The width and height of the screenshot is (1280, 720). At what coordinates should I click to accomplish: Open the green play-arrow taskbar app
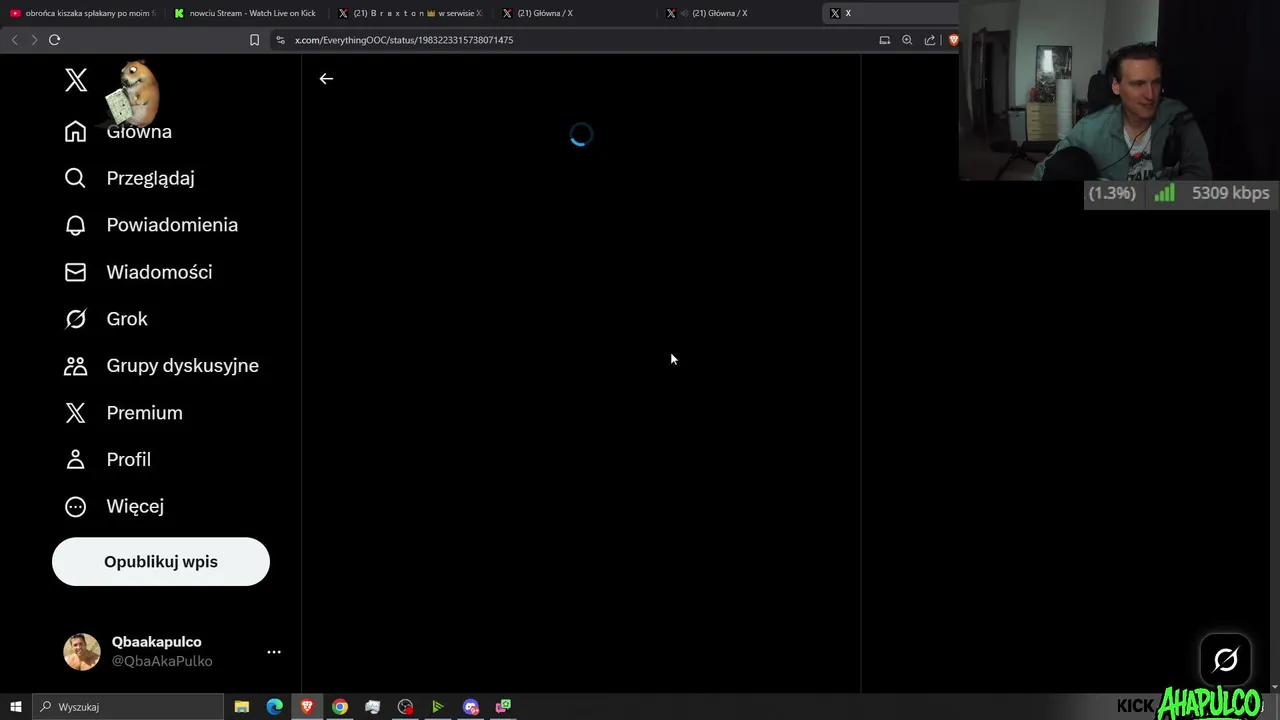tap(438, 707)
